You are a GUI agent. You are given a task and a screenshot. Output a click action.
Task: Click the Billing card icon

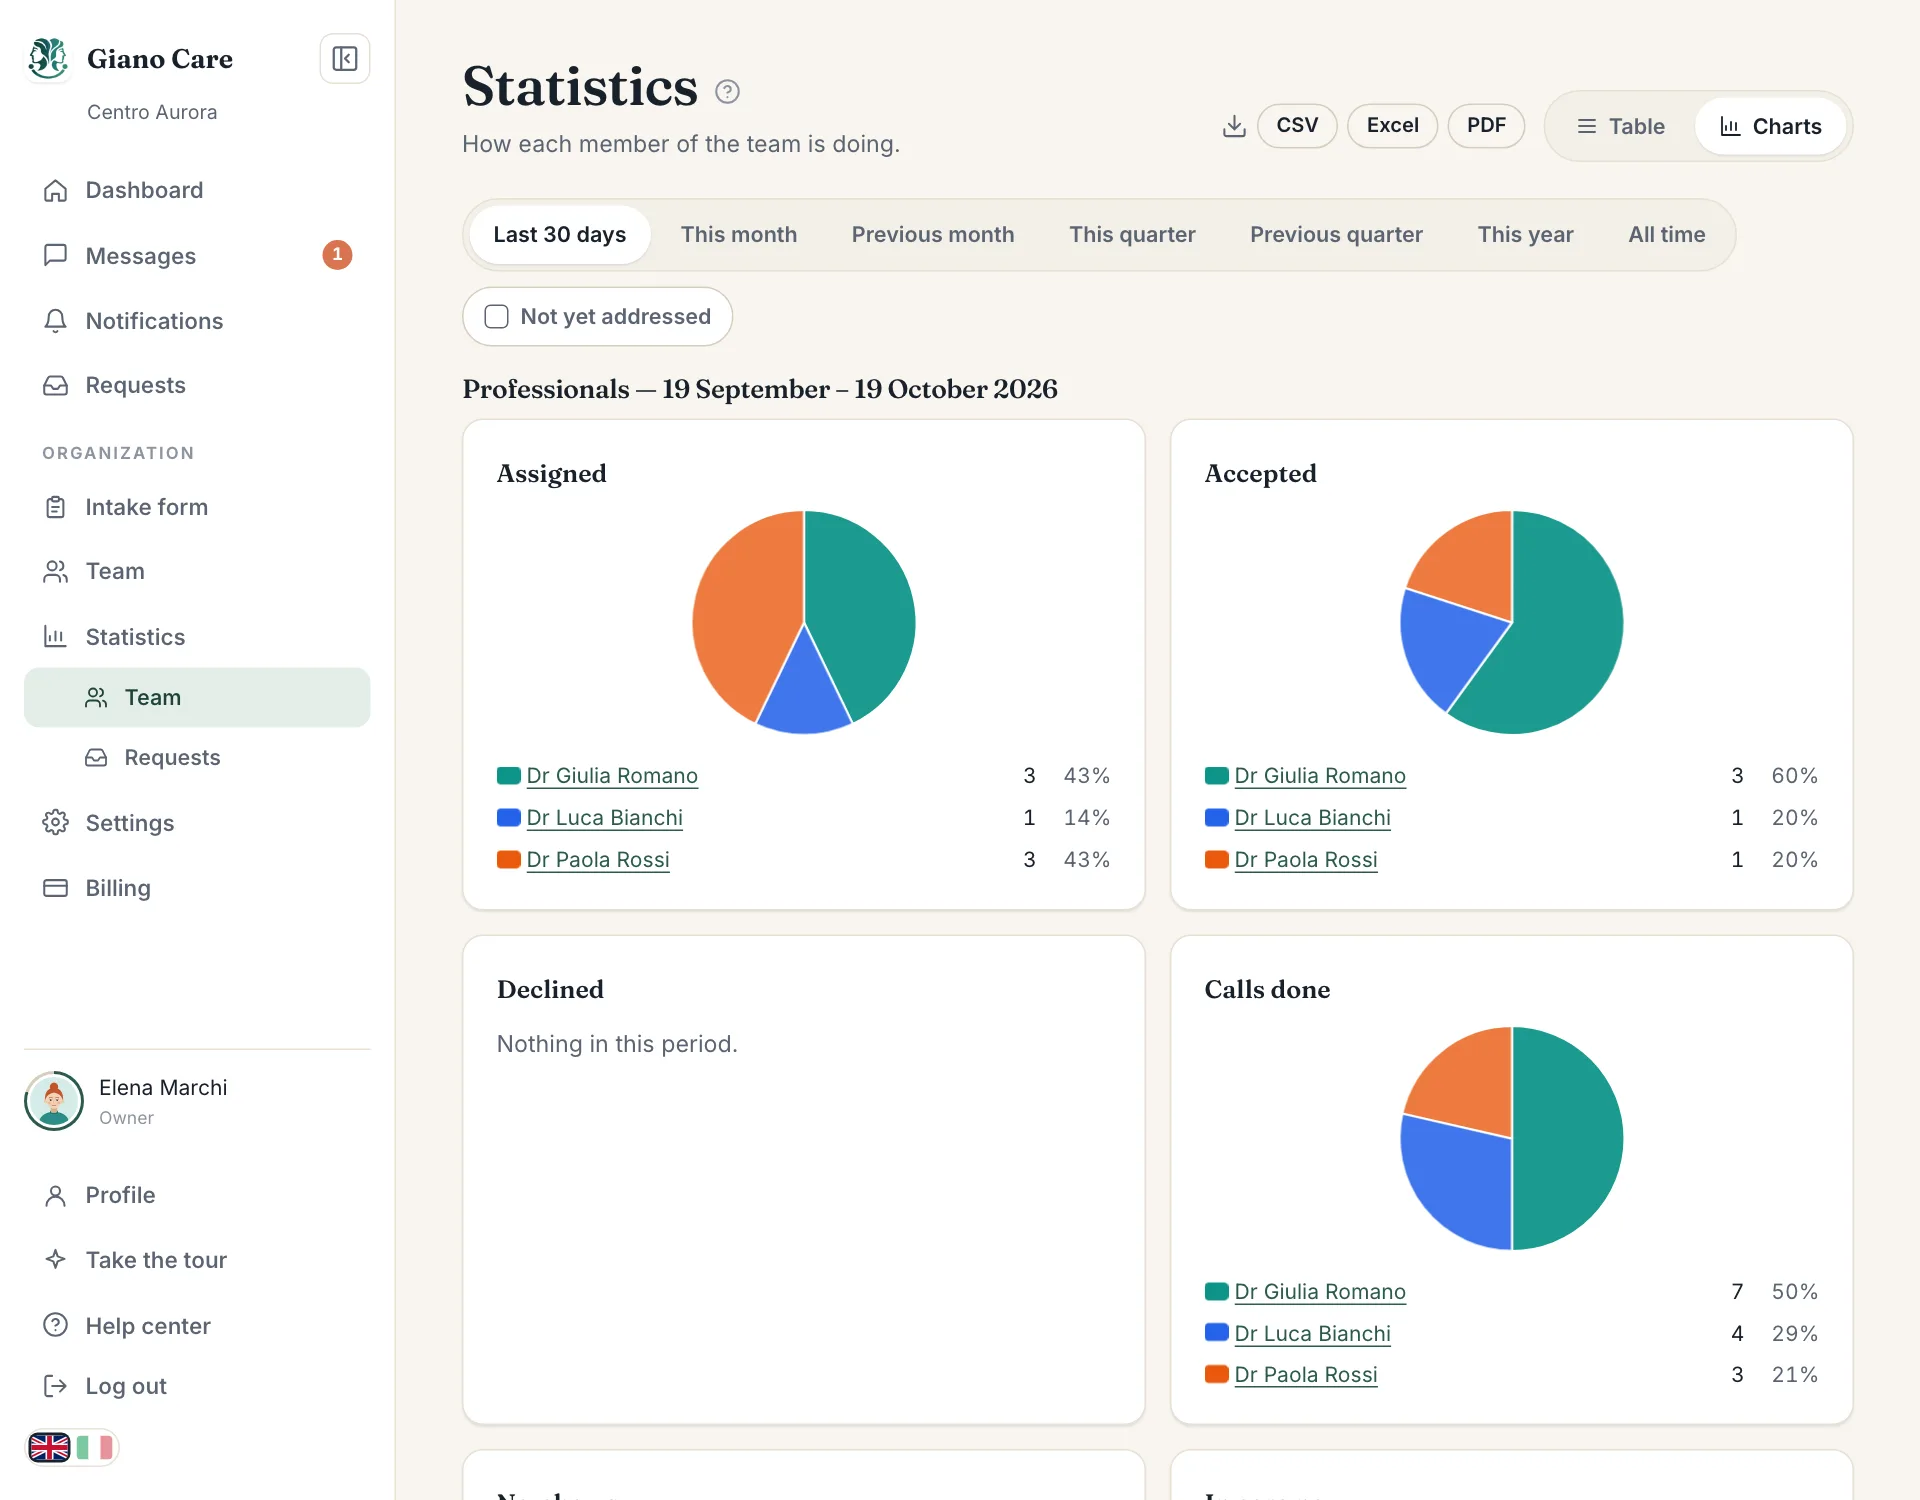[56, 888]
